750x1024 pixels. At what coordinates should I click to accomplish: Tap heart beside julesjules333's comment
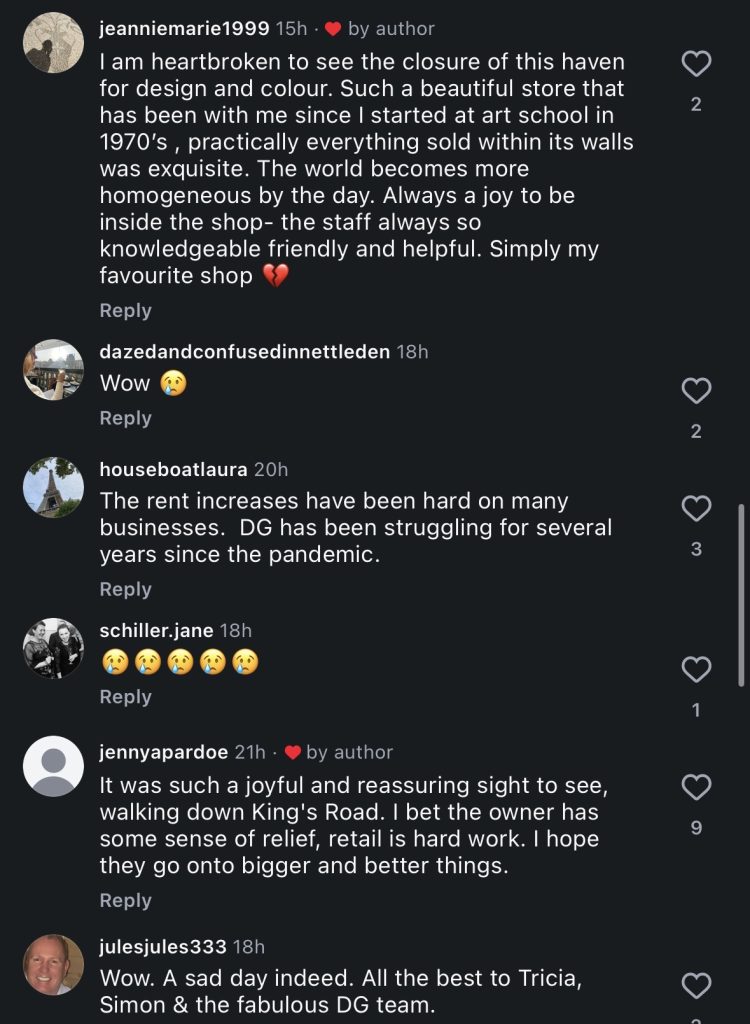(696, 985)
